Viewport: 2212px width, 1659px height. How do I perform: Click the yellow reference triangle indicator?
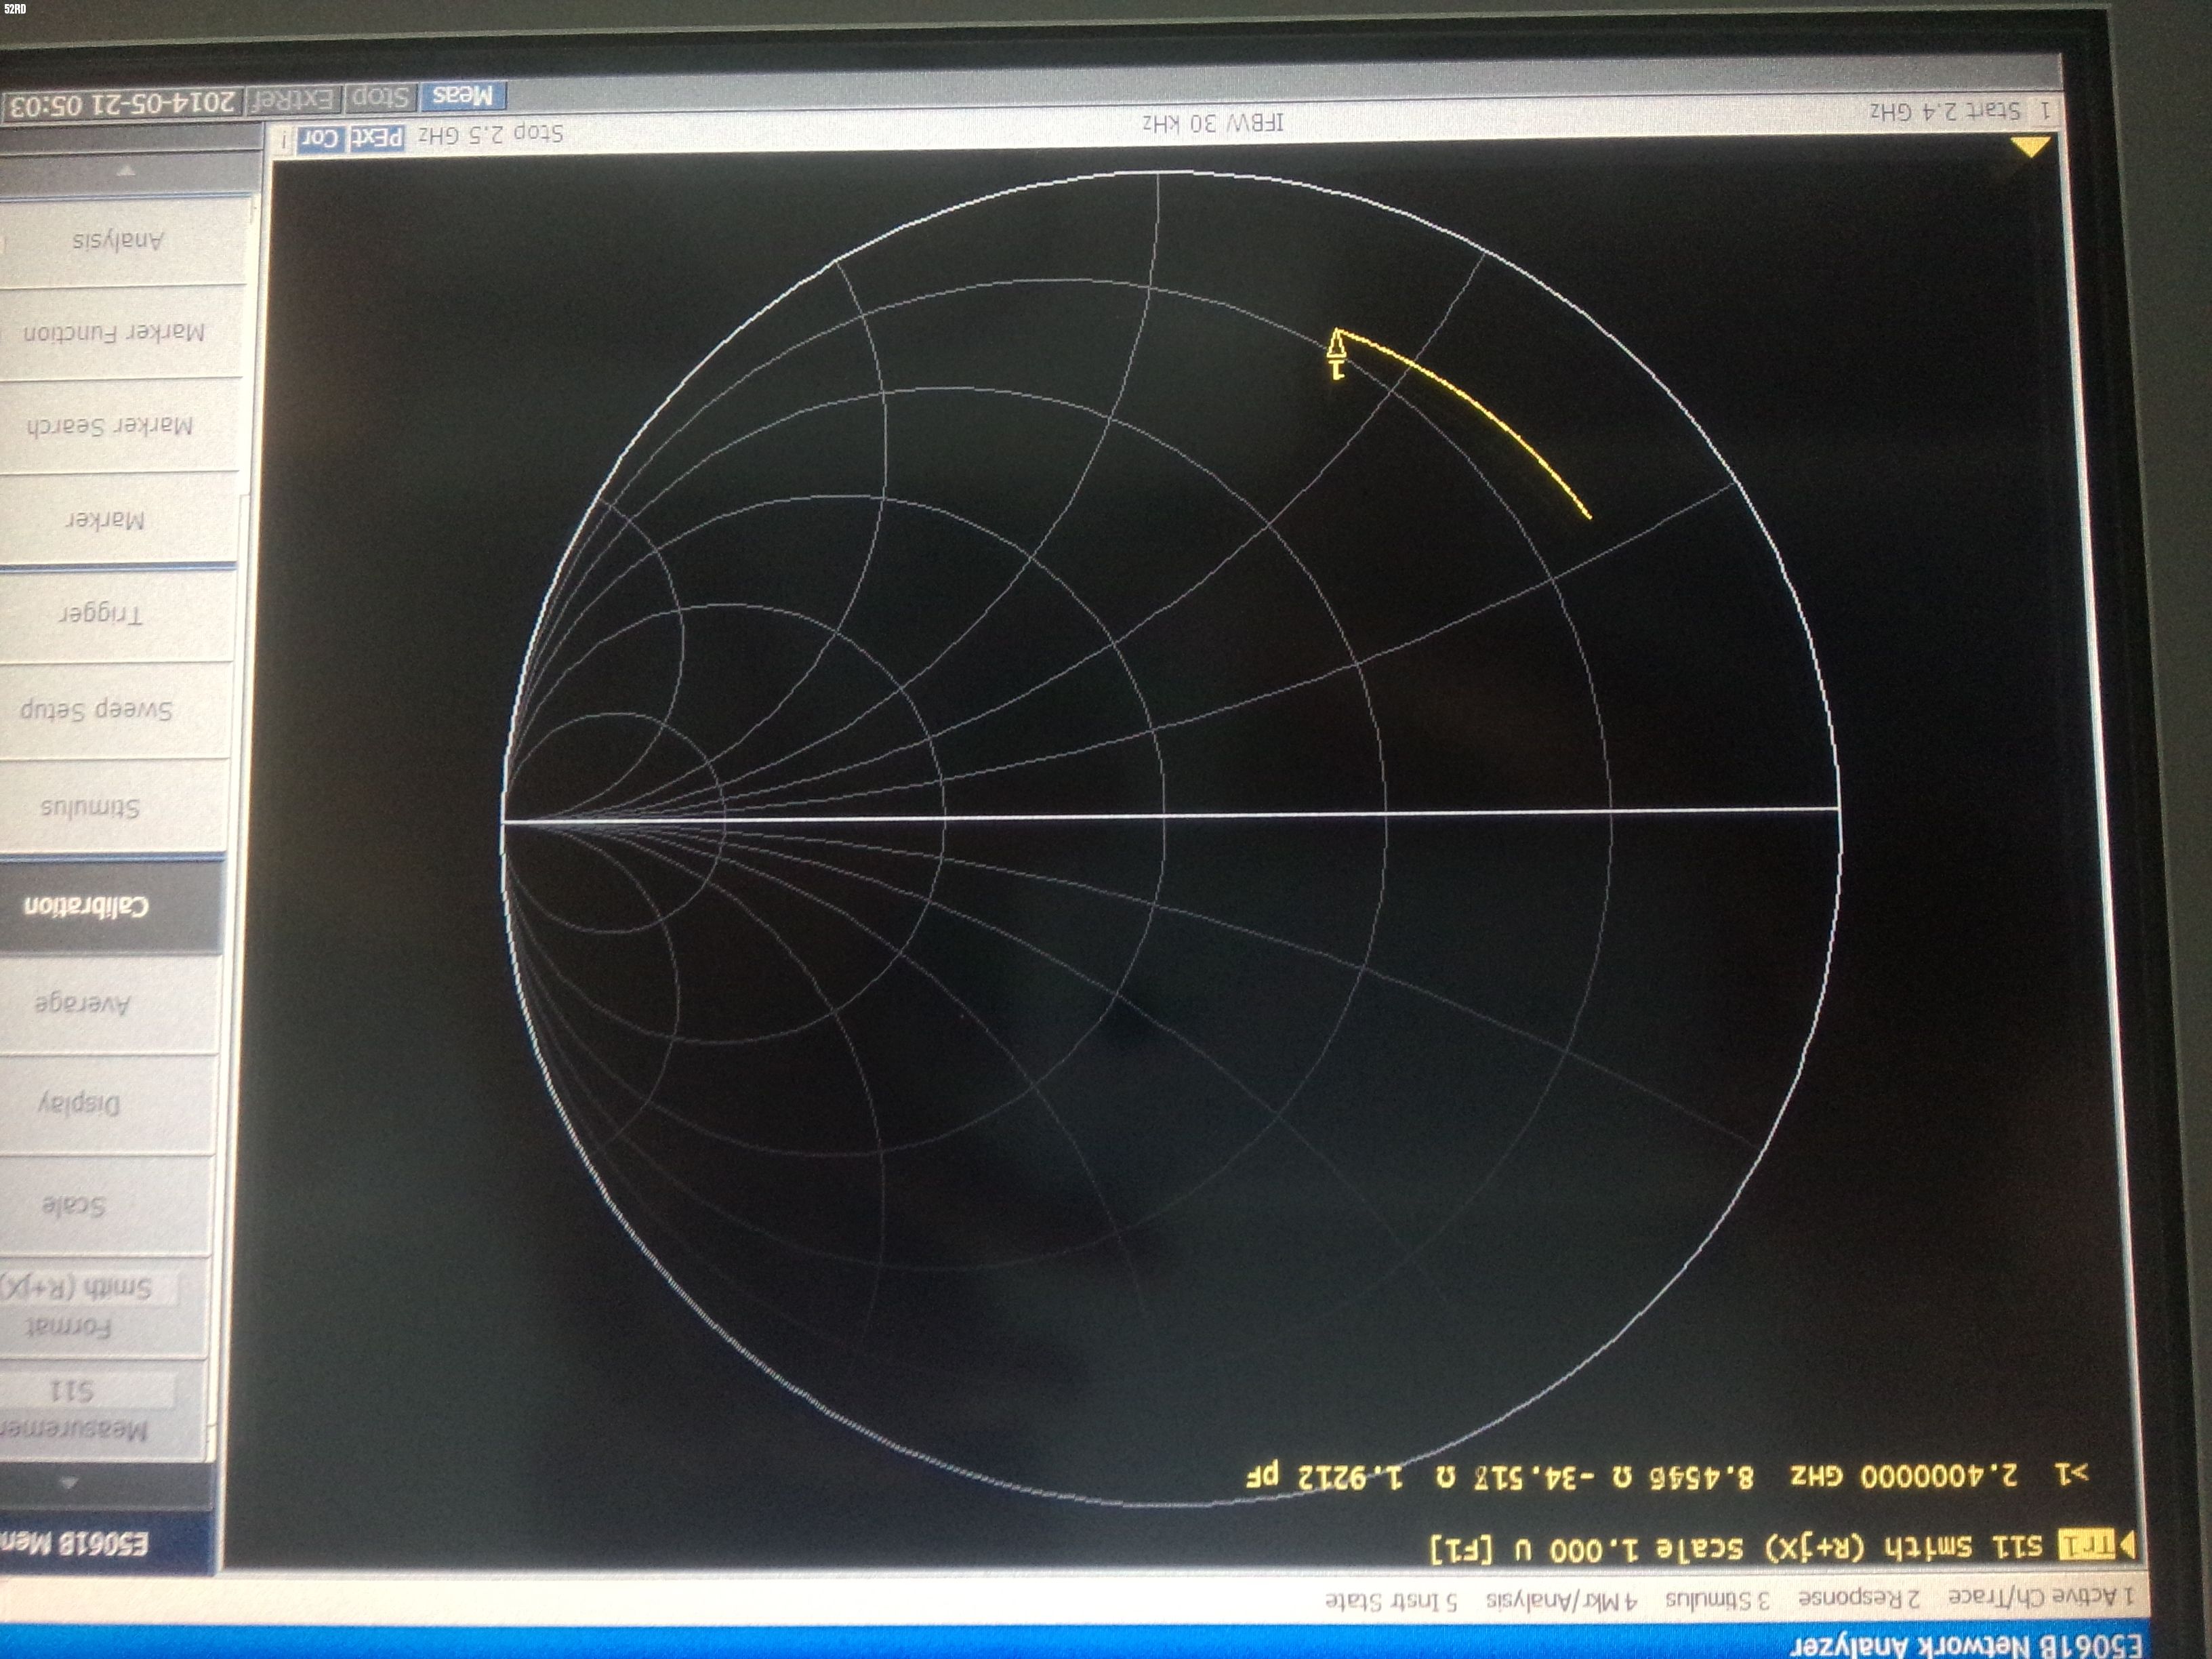(2031, 148)
